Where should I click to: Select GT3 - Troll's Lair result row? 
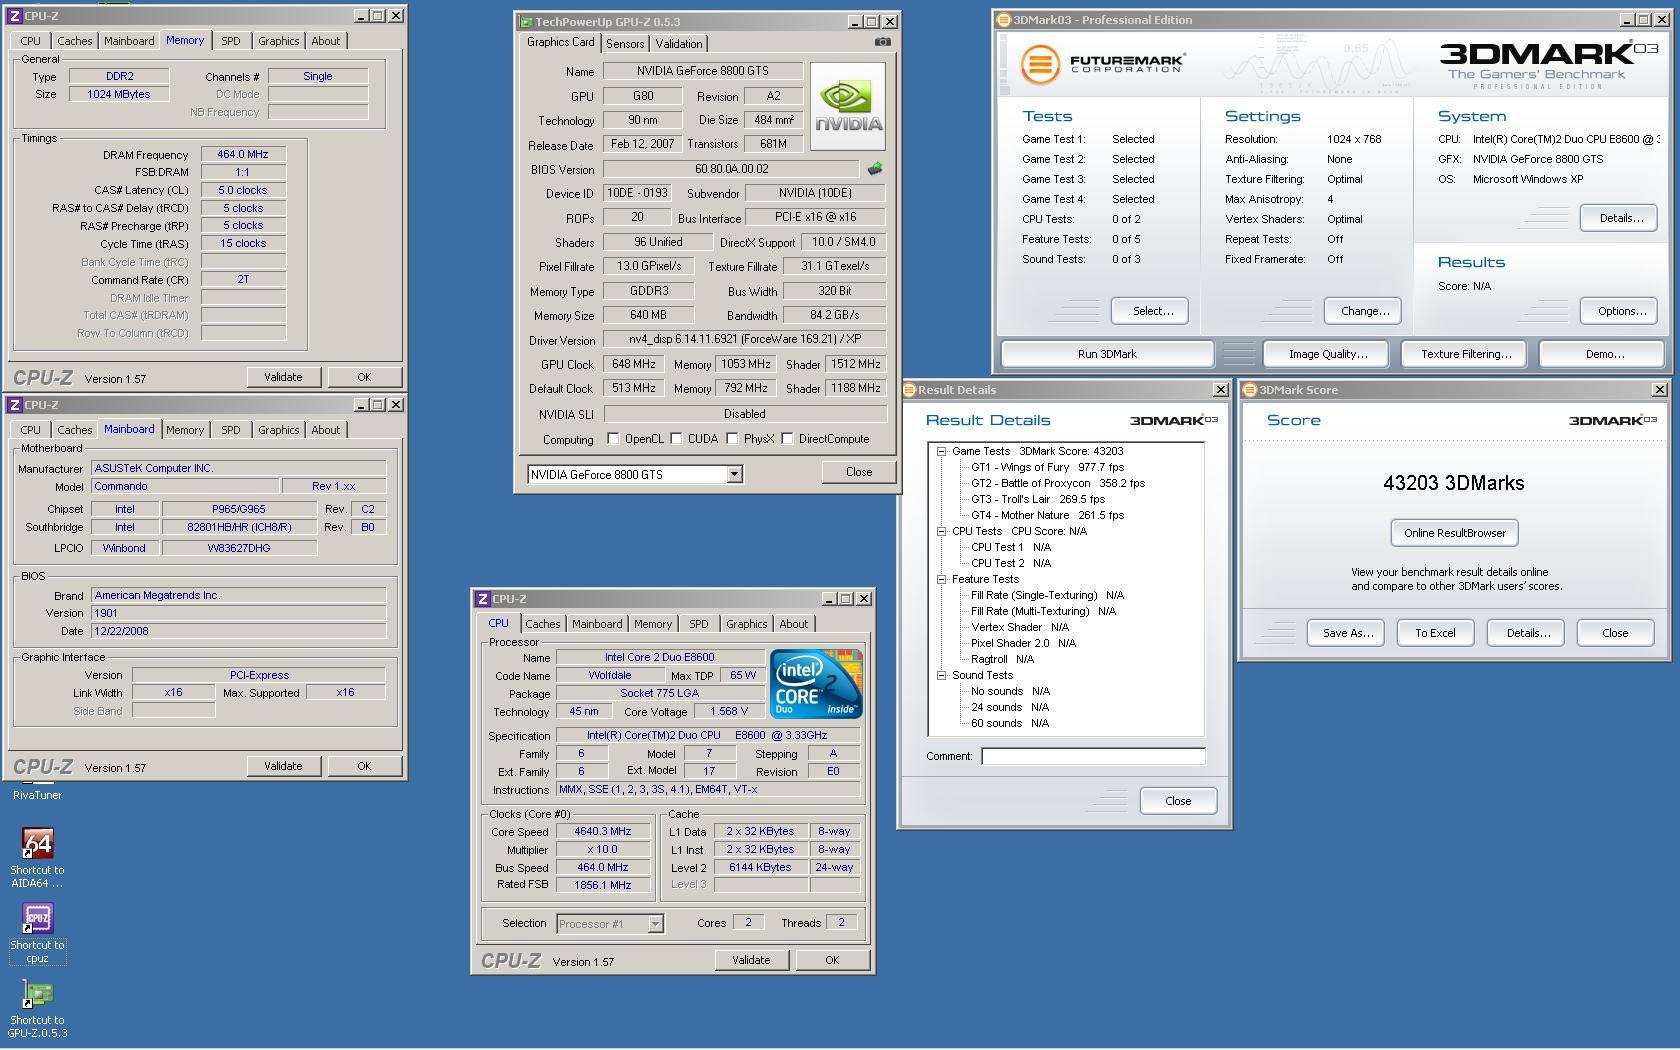tap(1038, 499)
